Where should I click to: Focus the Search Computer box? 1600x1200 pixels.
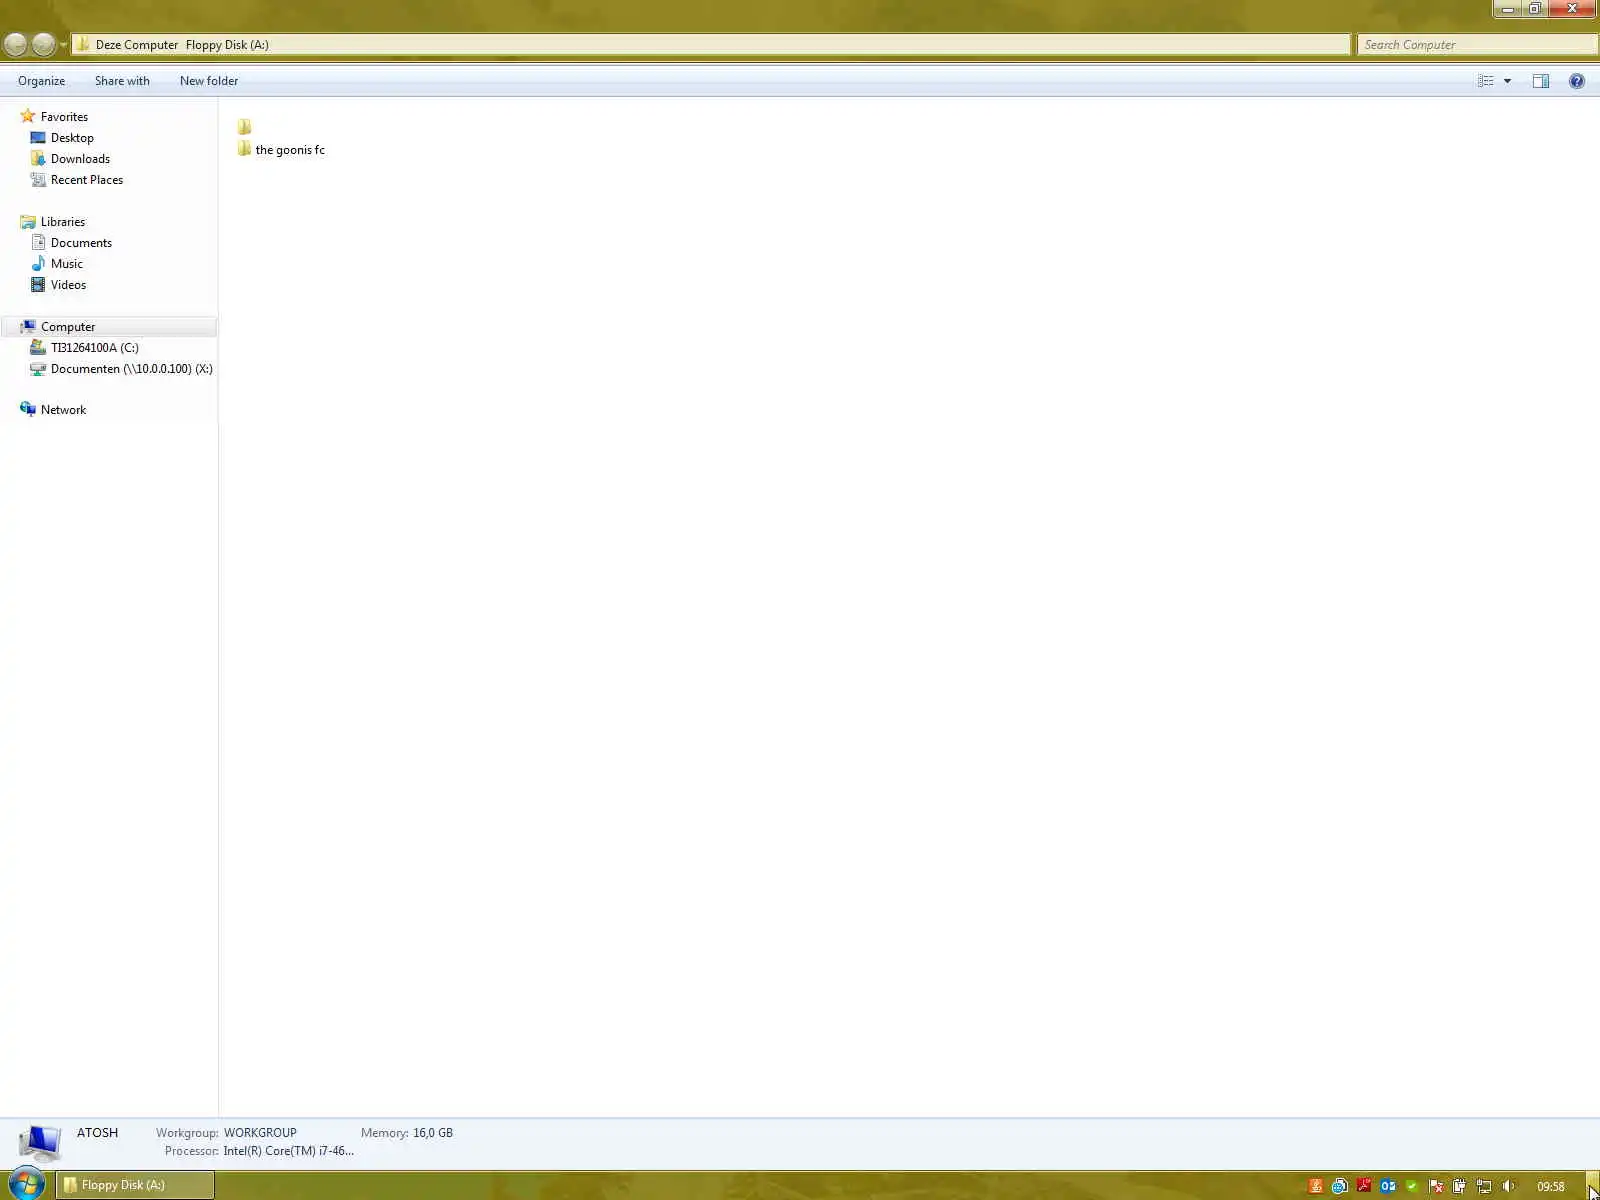click(1477, 44)
